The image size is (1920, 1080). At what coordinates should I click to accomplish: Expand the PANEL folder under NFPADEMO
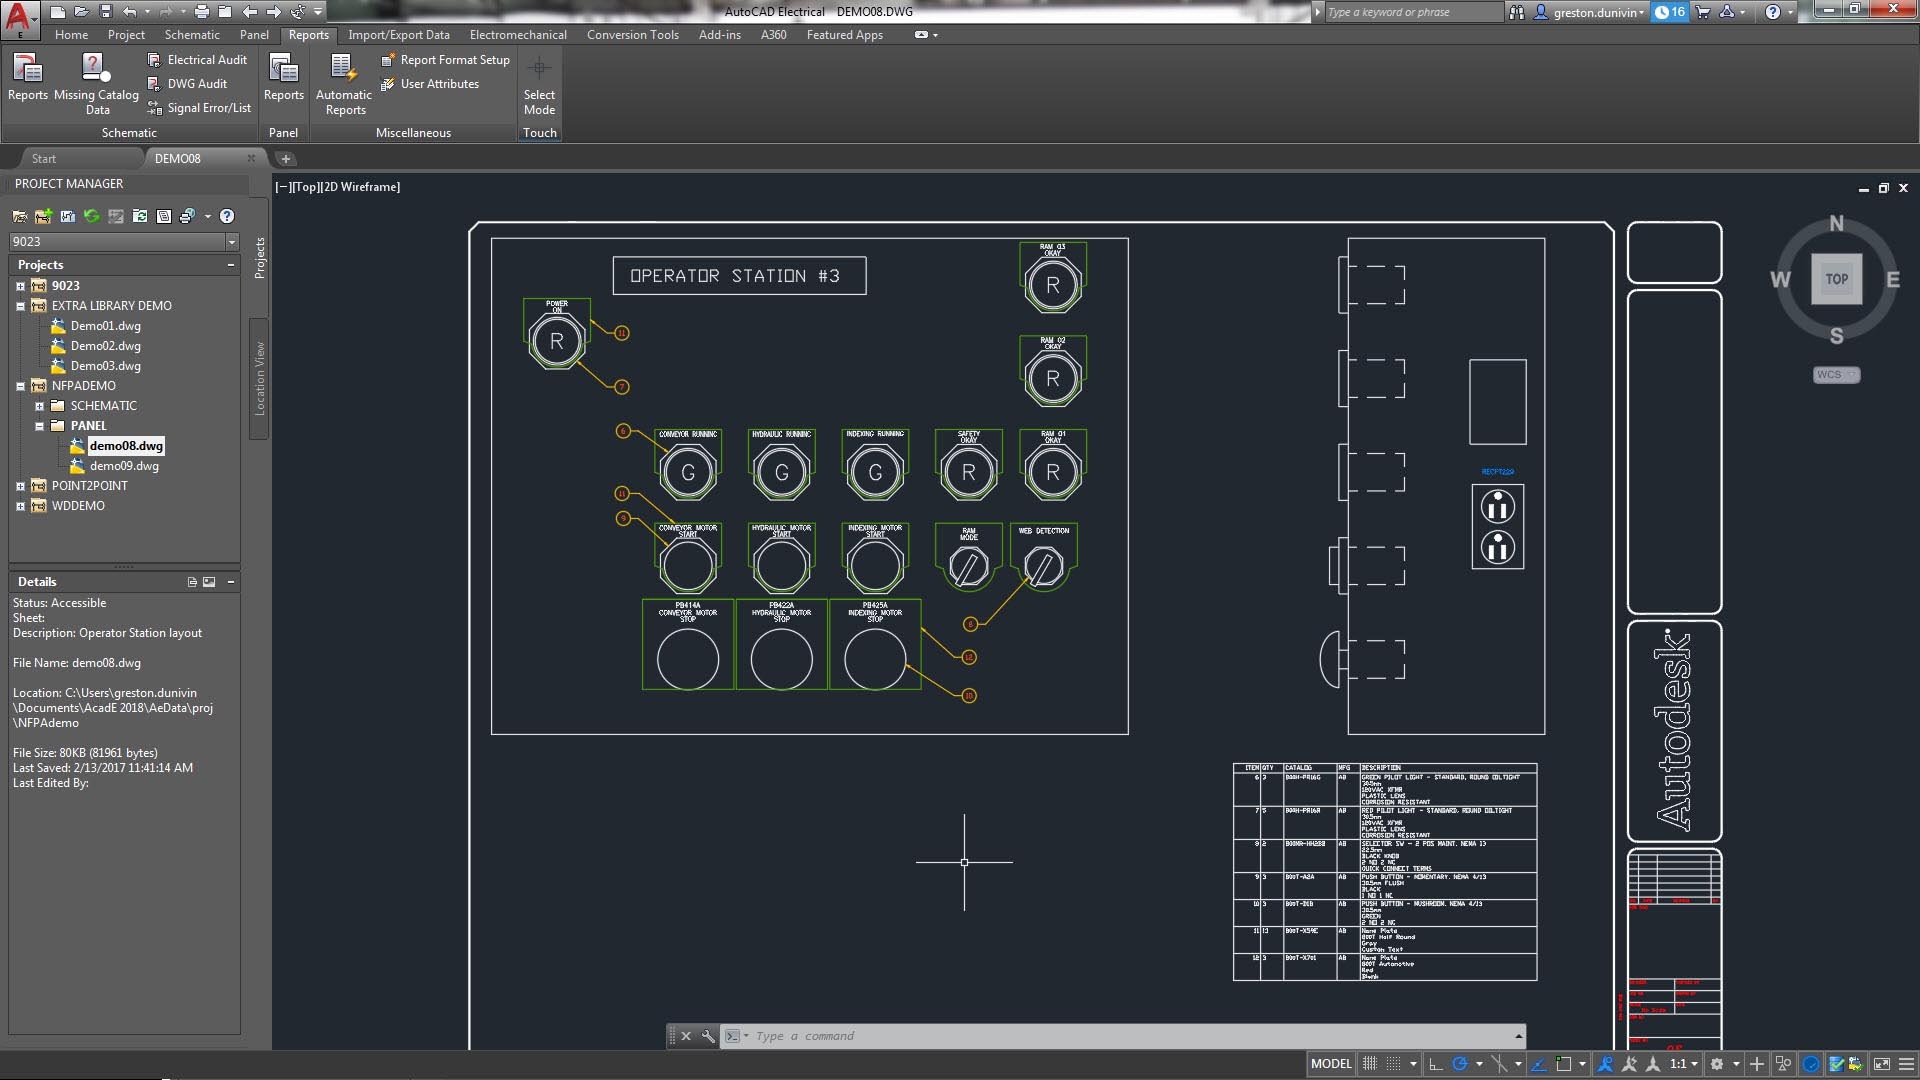(x=40, y=426)
